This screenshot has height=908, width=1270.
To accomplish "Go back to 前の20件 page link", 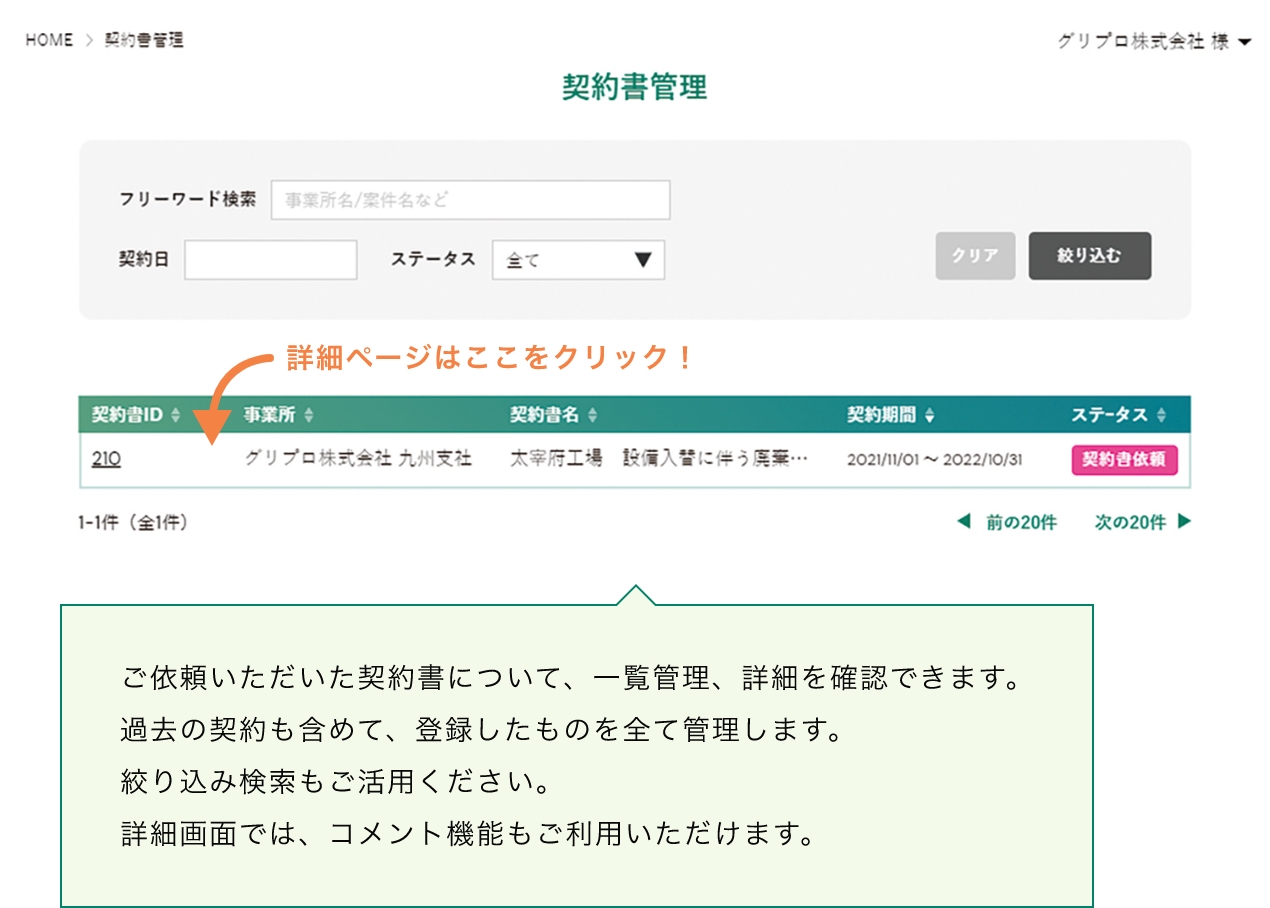I will [x=1020, y=522].
